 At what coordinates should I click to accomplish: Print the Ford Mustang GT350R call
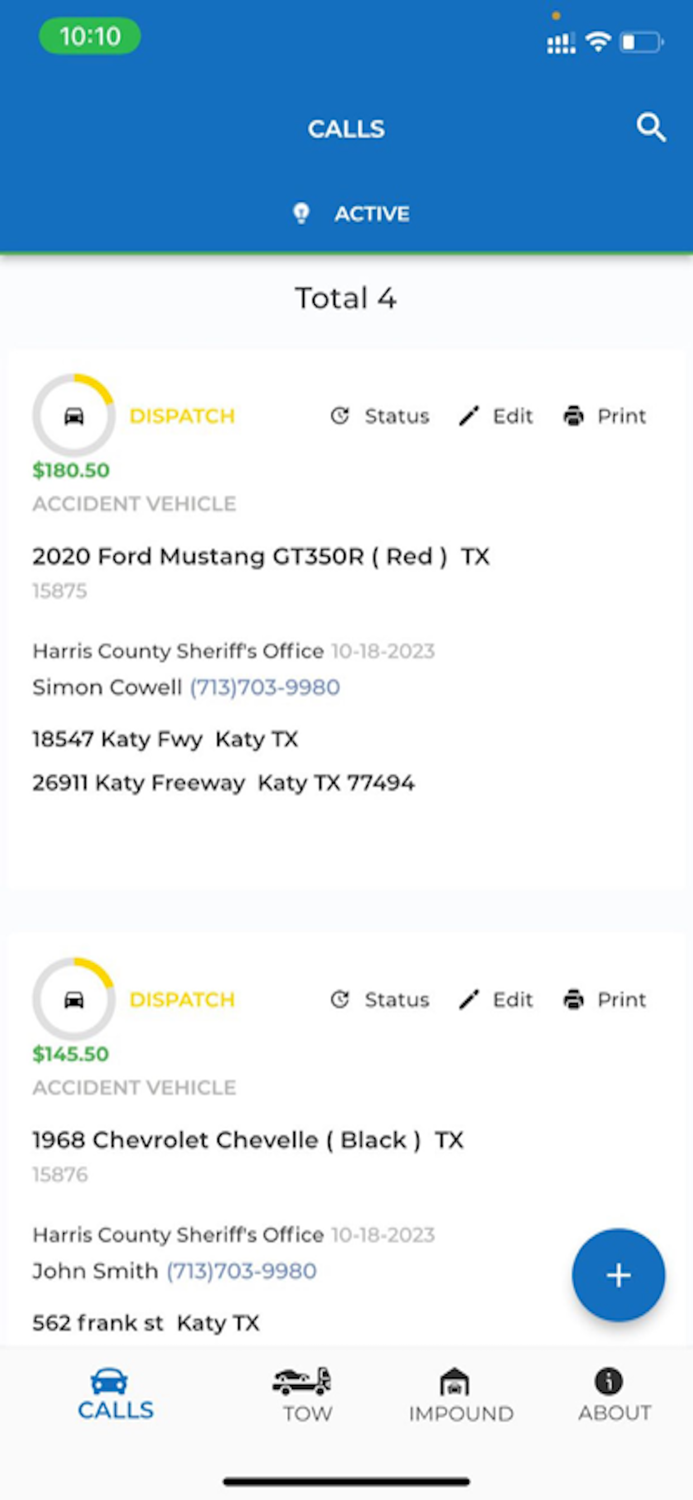pyautogui.click(x=605, y=416)
